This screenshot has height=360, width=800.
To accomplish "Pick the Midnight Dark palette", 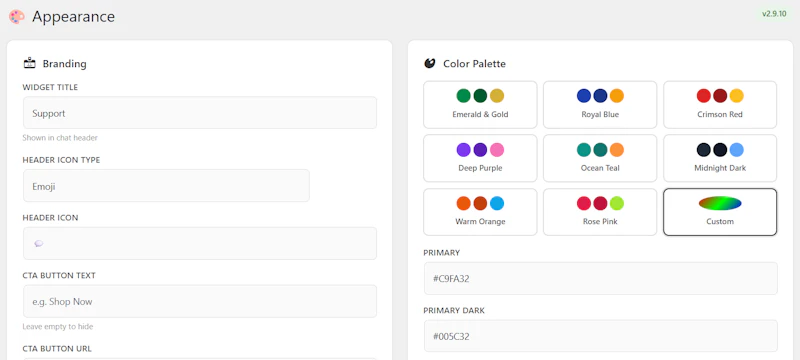I will coord(720,158).
